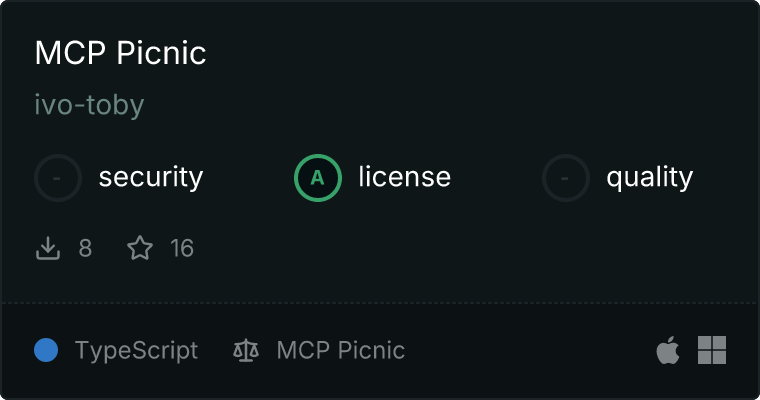Click the dash inside the security circle
The width and height of the screenshot is (760, 400).
[x=57, y=178]
